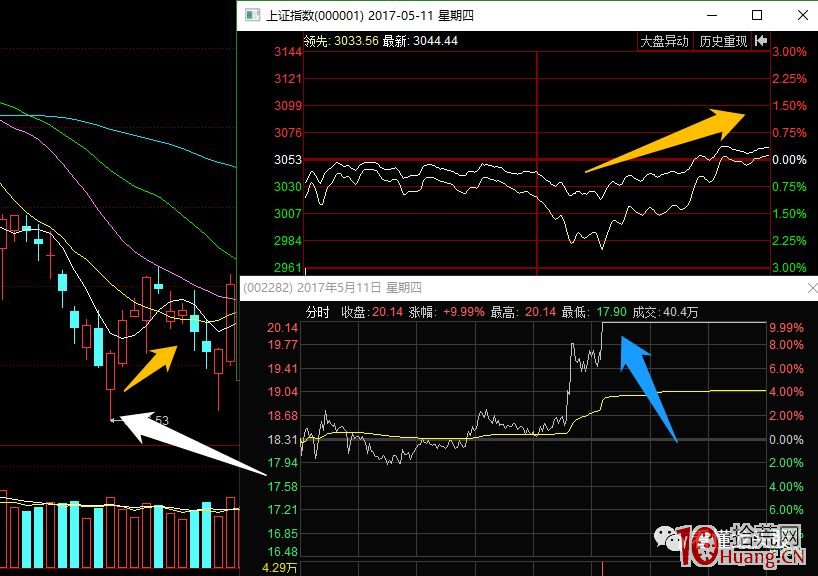This screenshot has height=576, width=818.
Task: Click the 3099 index axis label
Action: click(288, 105)
